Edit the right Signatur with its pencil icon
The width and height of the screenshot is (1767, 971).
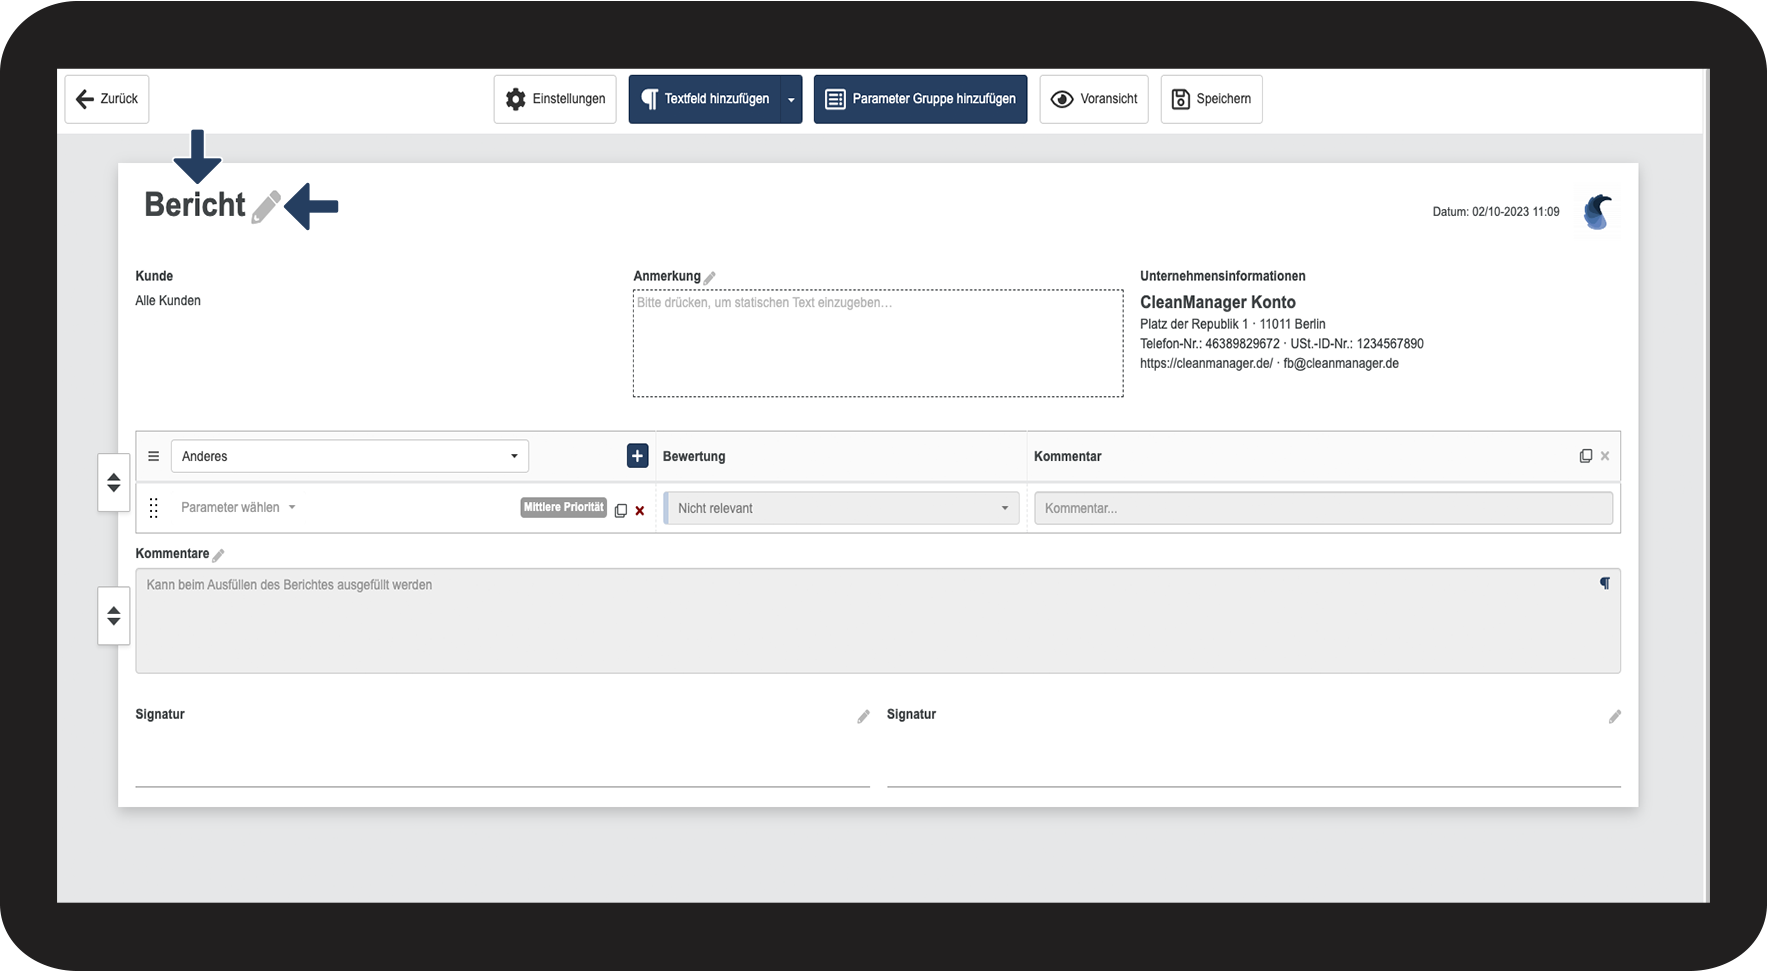[1614, 716]
